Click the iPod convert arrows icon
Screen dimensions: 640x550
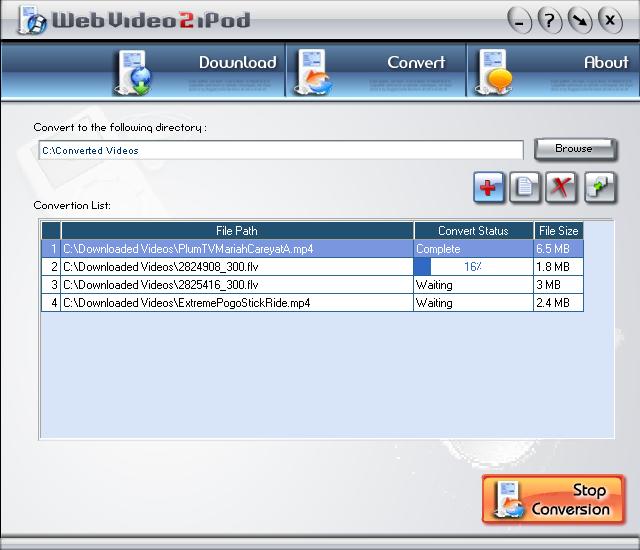tap(313, 73)
